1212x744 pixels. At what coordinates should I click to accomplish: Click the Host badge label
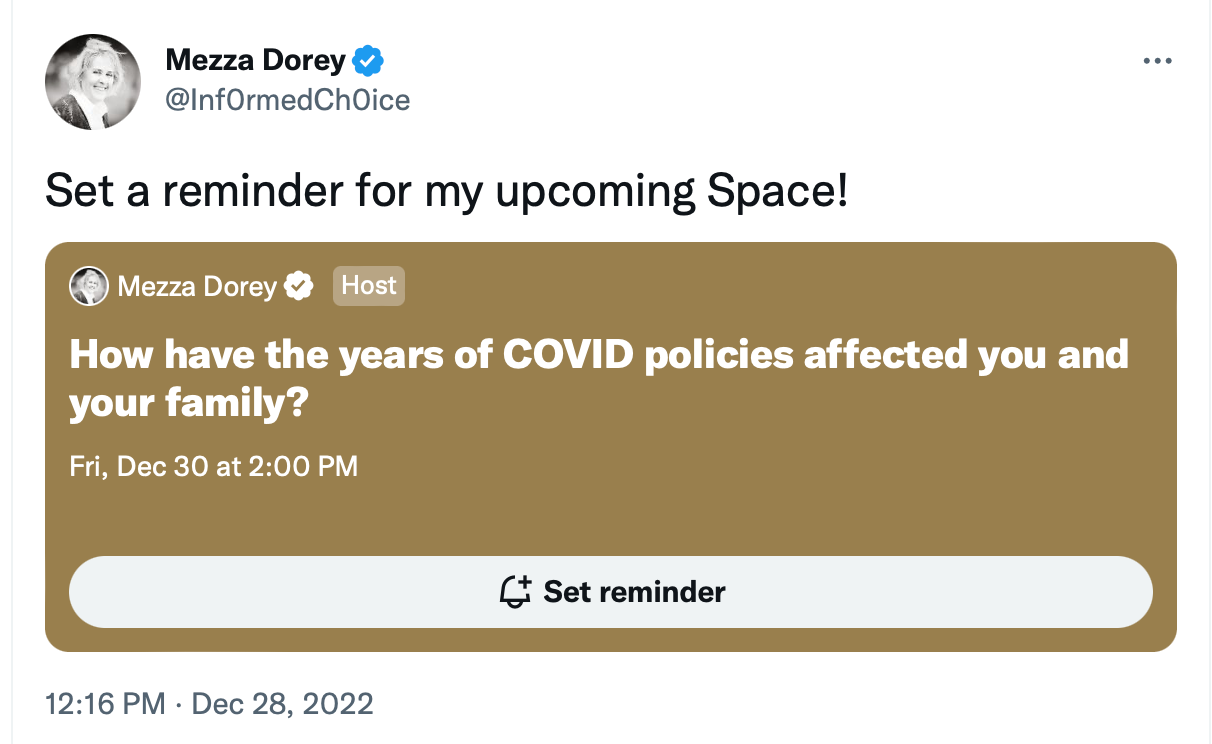[x=368, y=286]
